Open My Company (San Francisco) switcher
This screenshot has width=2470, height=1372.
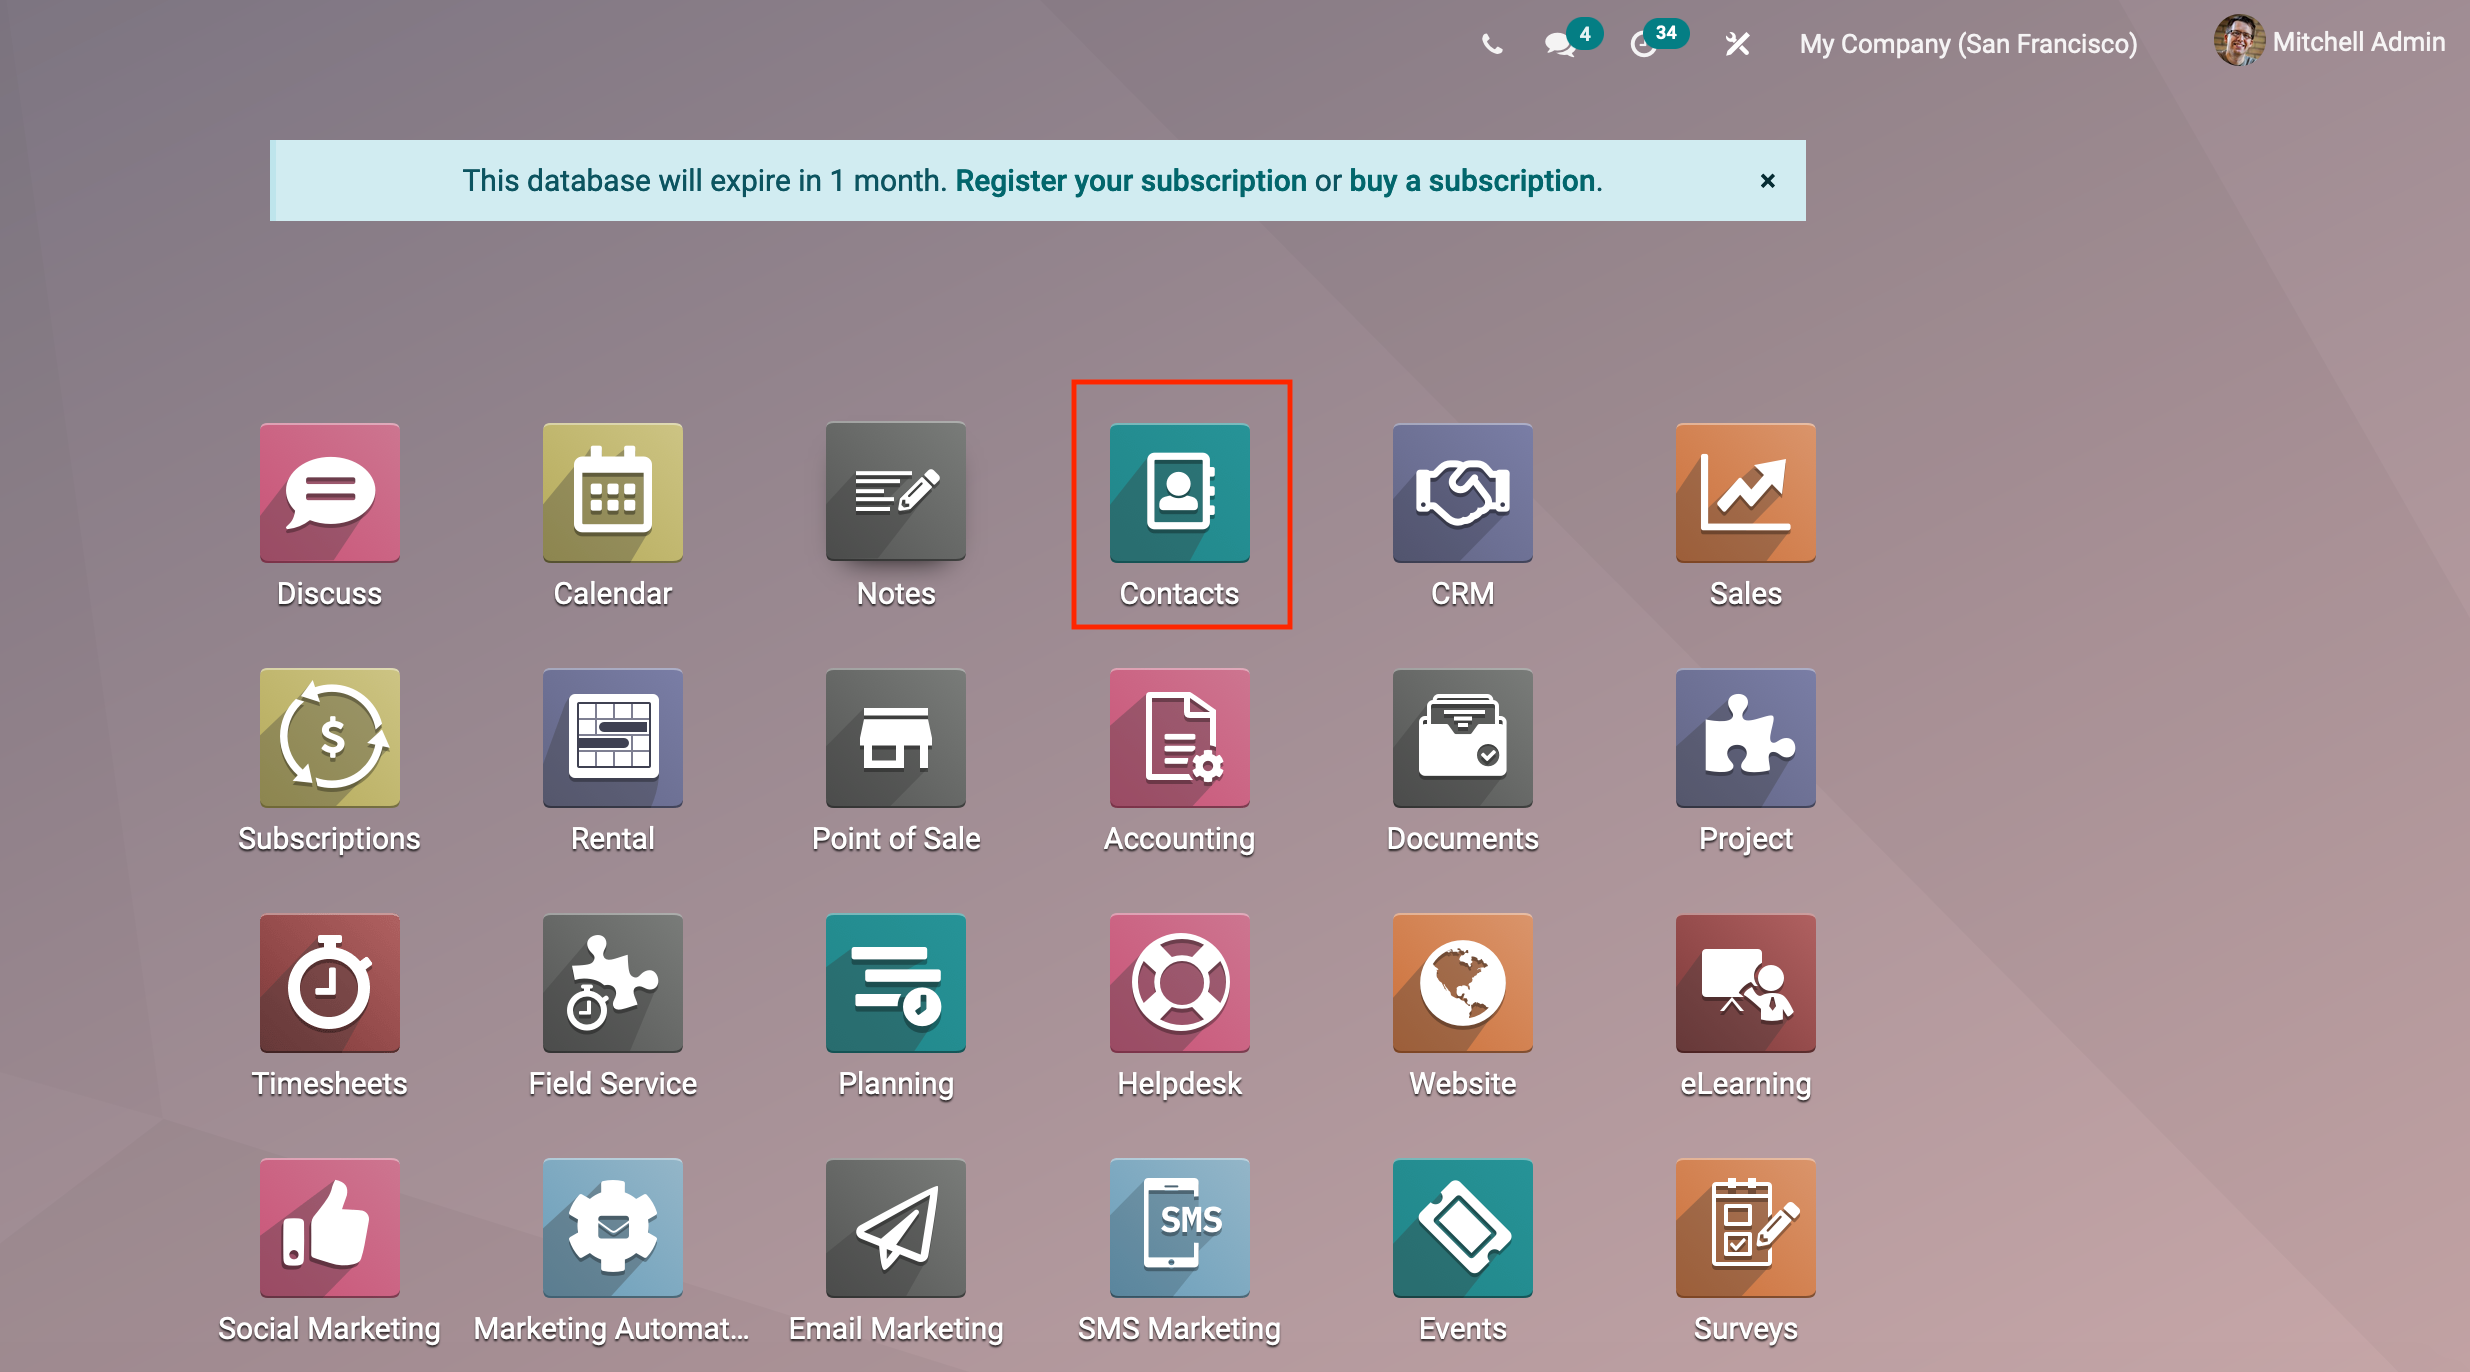point(1968,44)
